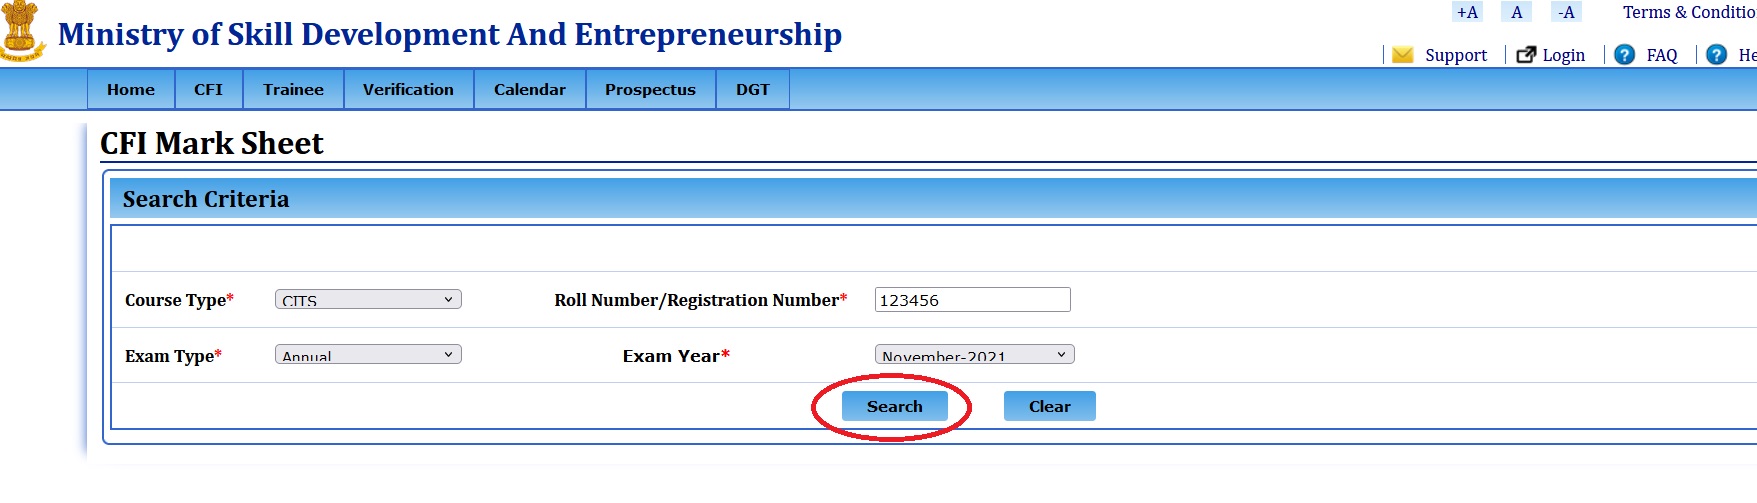Open the Terms & Conditions link
Screen dimensions: 1757x503
[x=1688, y=12]
